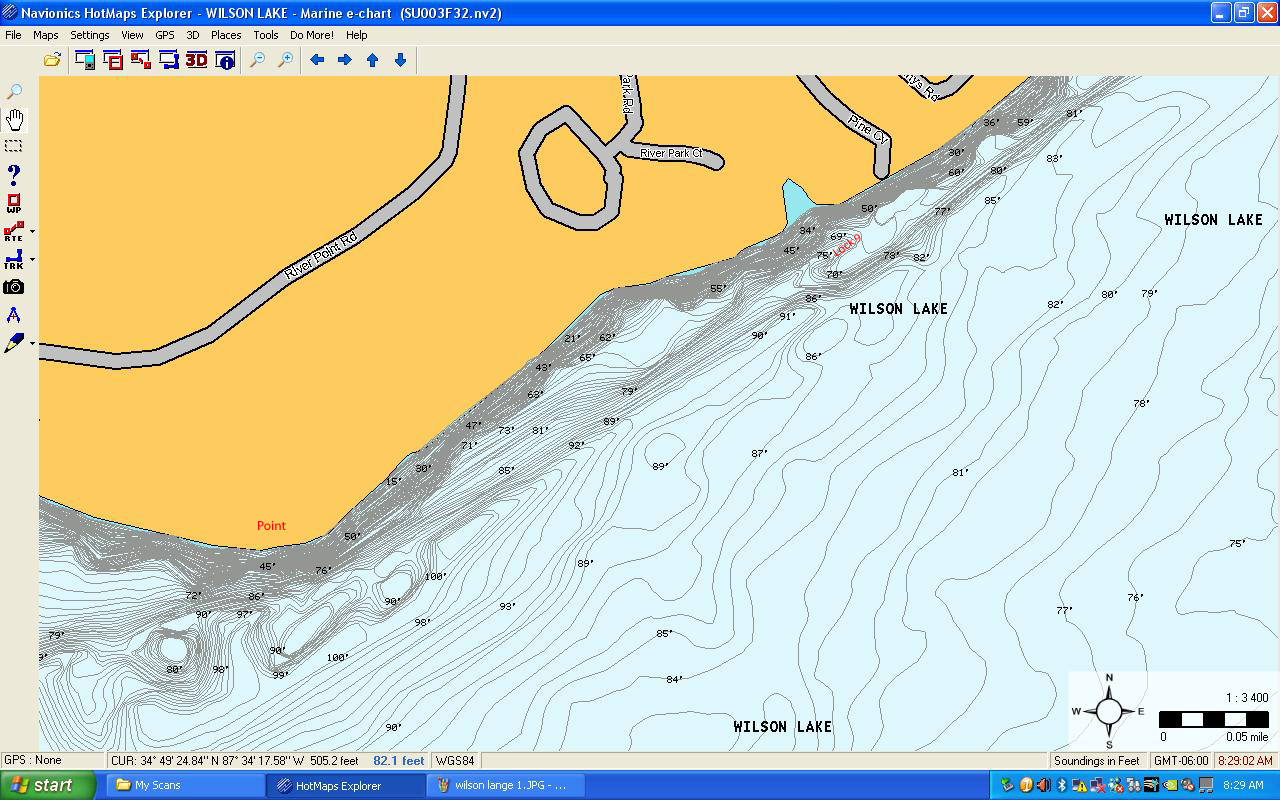
Task: Click HotMaps Explorer taskbar button
Action: [346, 785]
